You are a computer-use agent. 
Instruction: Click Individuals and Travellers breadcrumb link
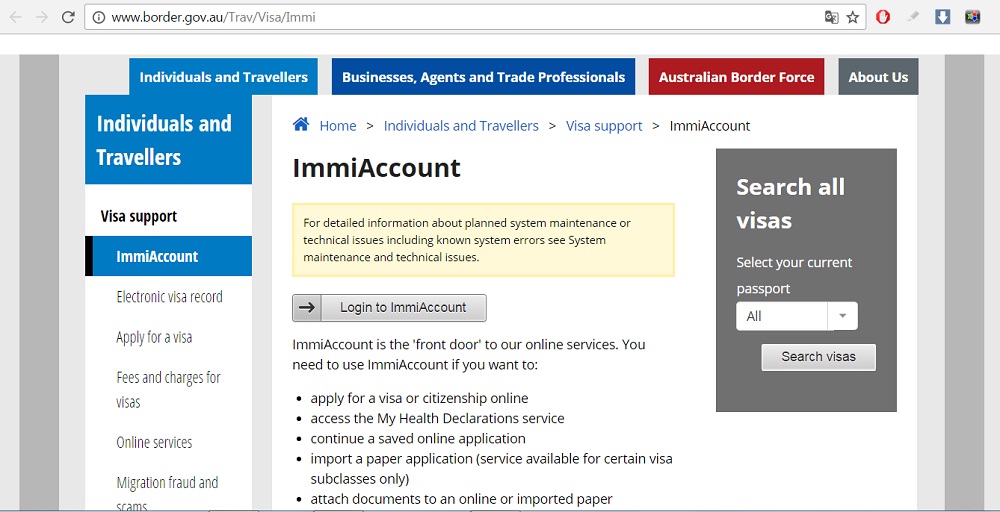(x=461, y=126)
